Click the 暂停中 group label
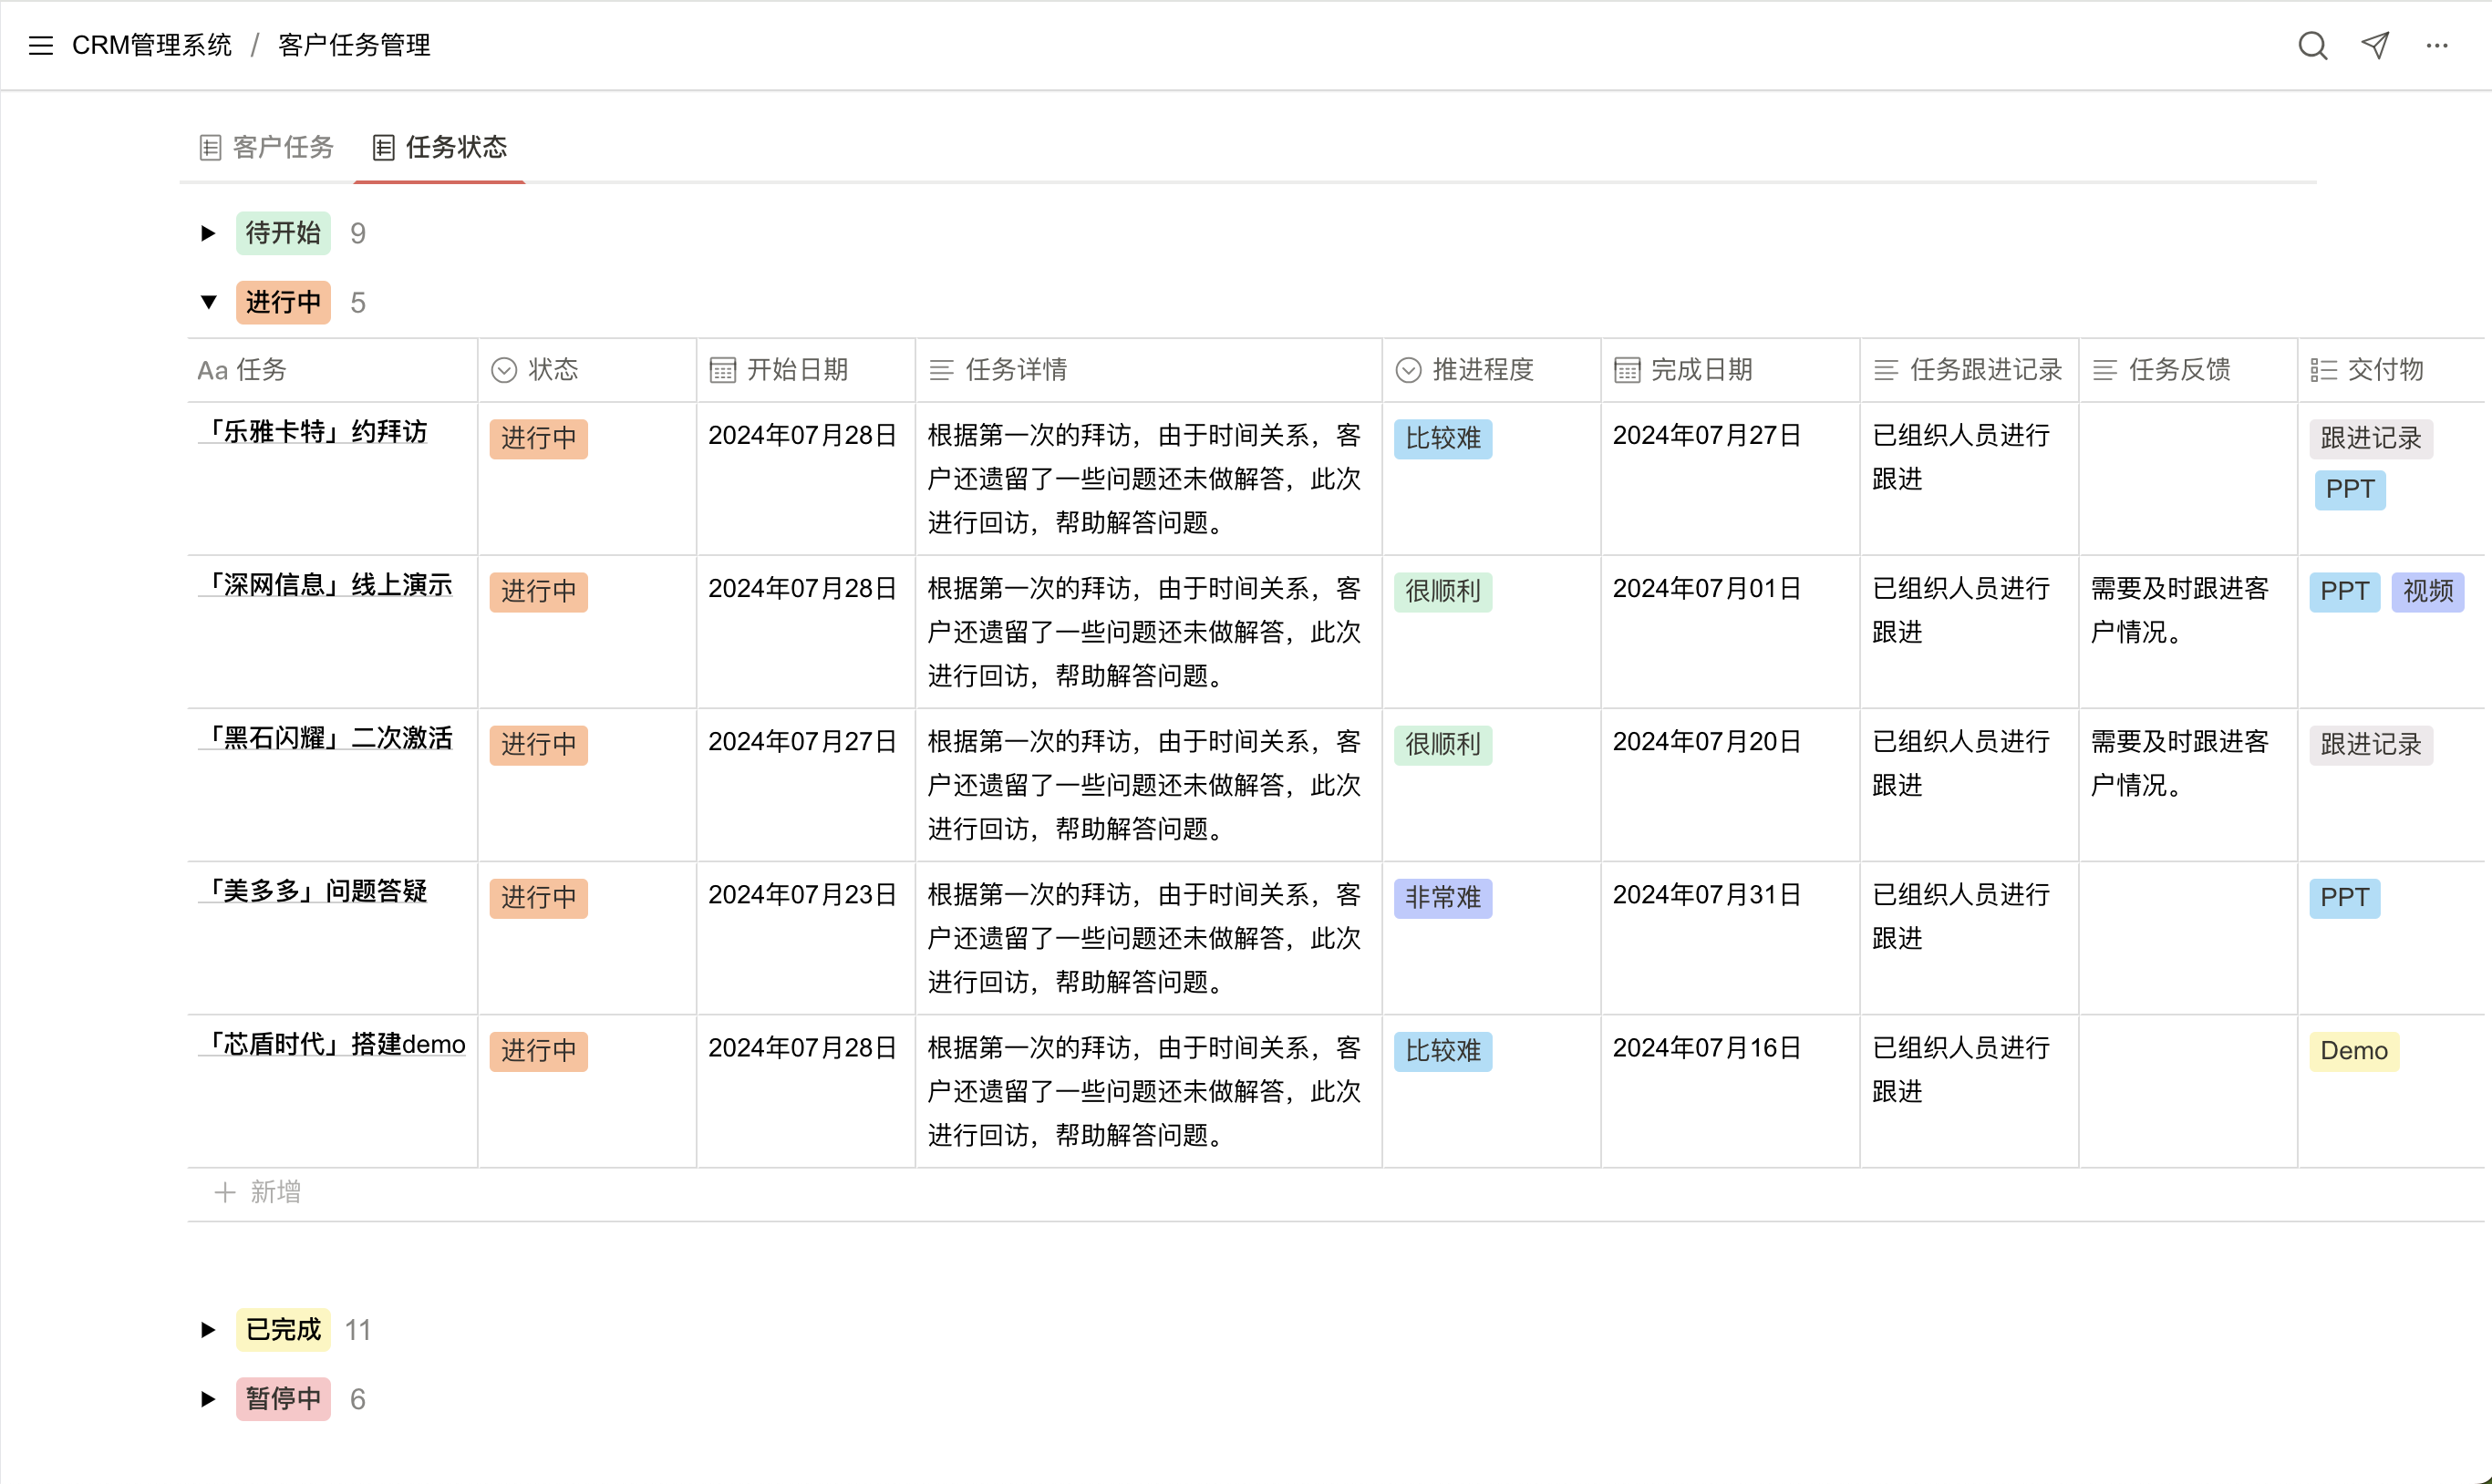Viewport: 2492px width, 1484px height. point(283,1398)
